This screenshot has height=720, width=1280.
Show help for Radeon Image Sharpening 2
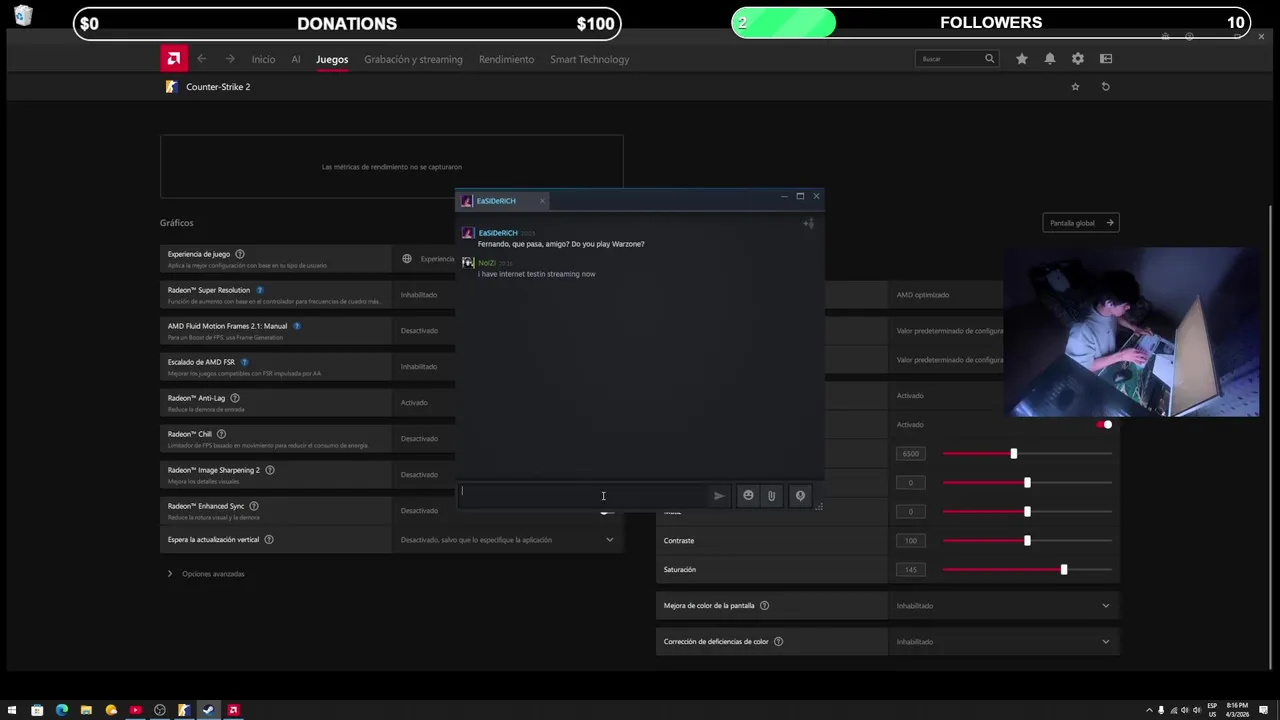(270, 470)
